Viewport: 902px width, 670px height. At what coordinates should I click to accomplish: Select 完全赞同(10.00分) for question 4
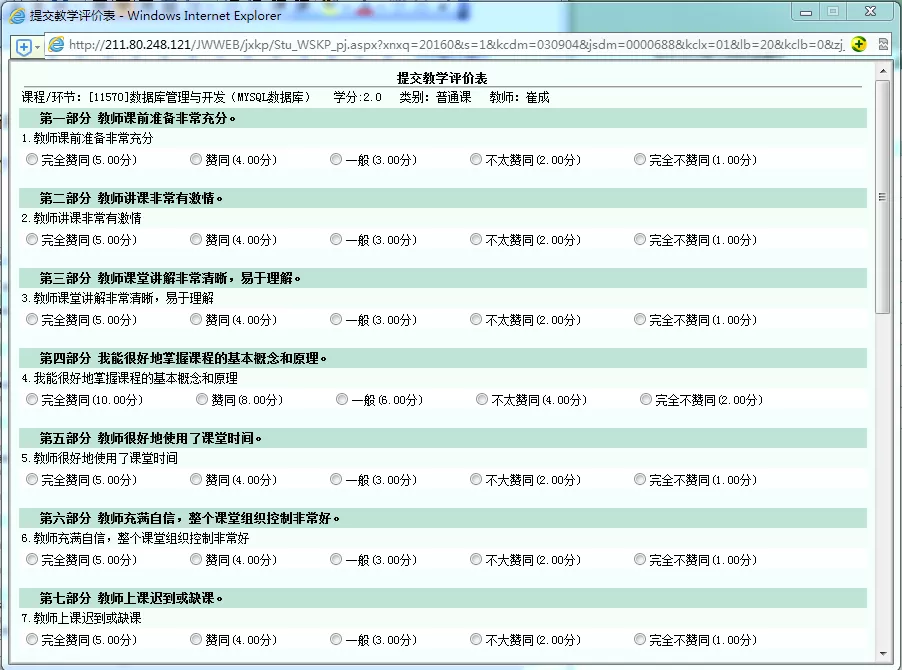[x=32, y=400]
